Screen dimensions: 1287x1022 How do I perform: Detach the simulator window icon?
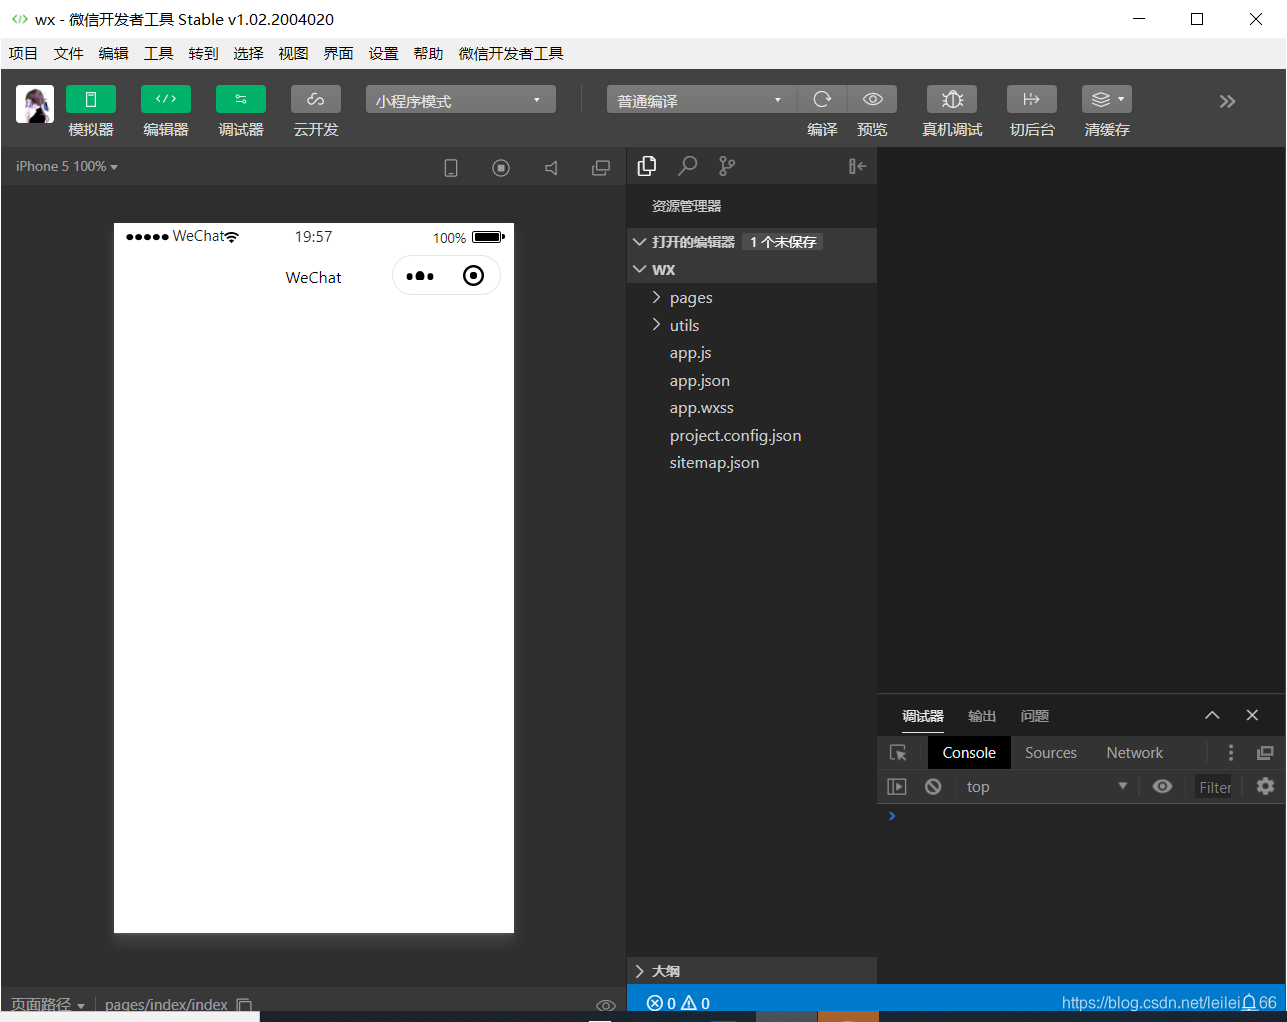coord(601,168)
